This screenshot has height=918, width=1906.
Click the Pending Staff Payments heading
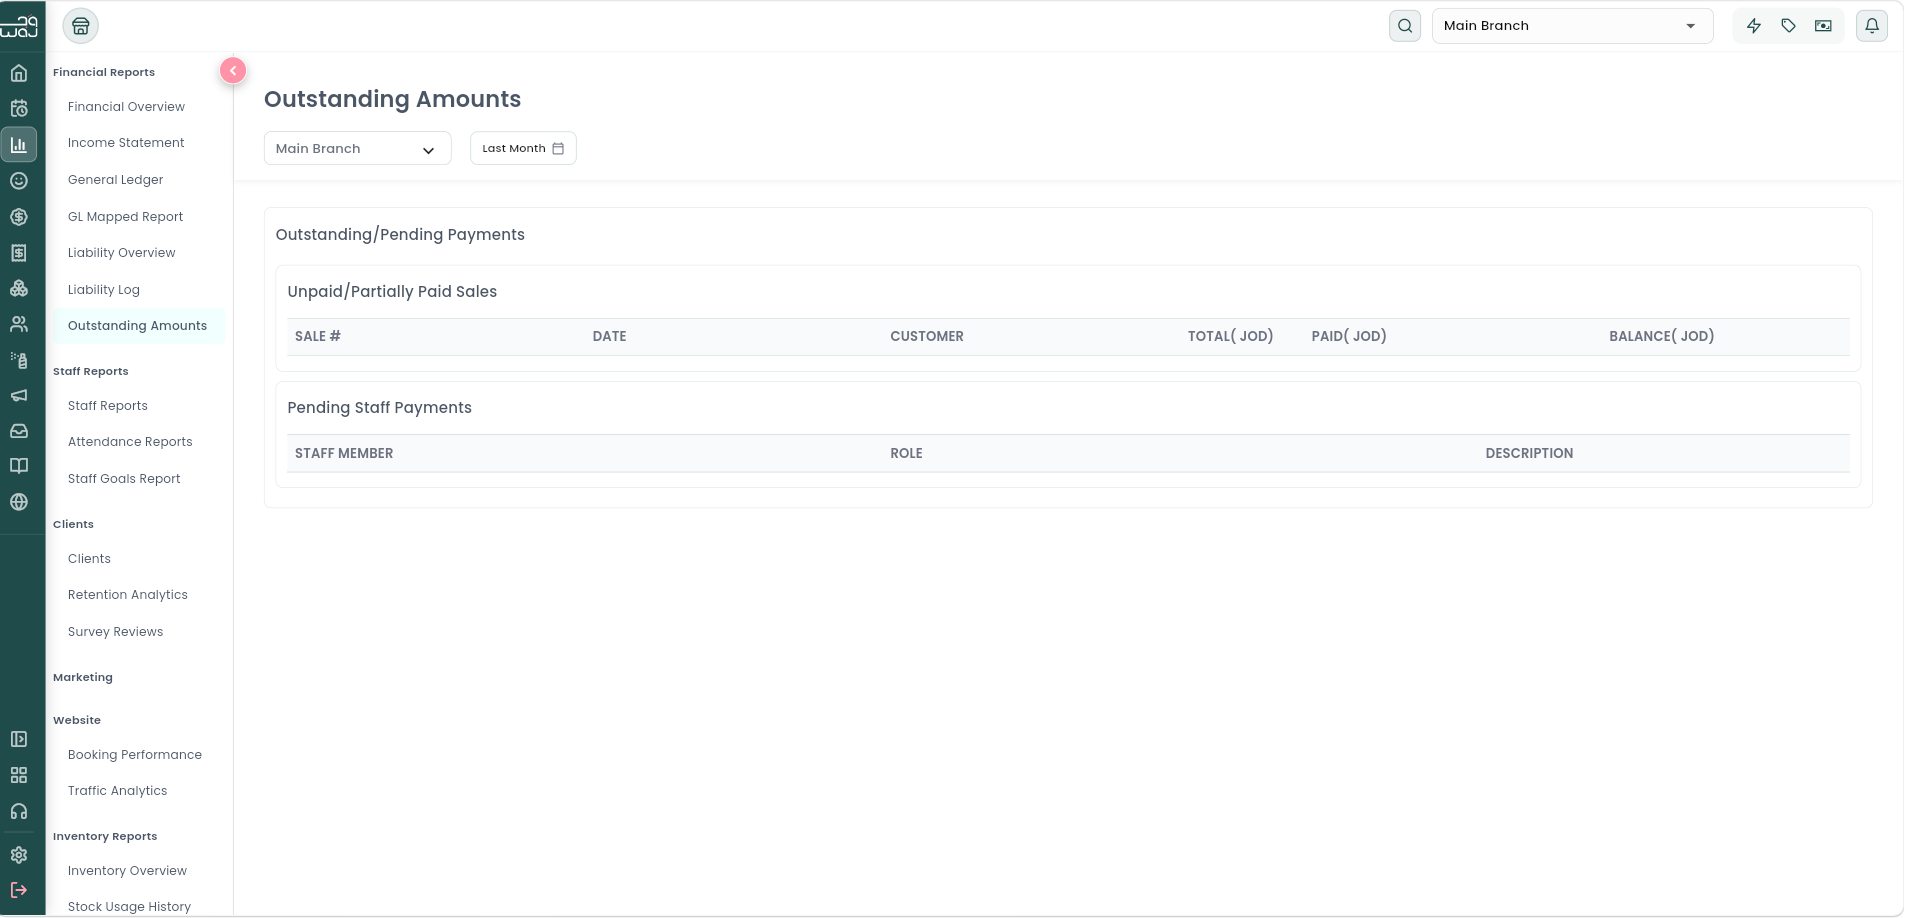coord(379,408)
